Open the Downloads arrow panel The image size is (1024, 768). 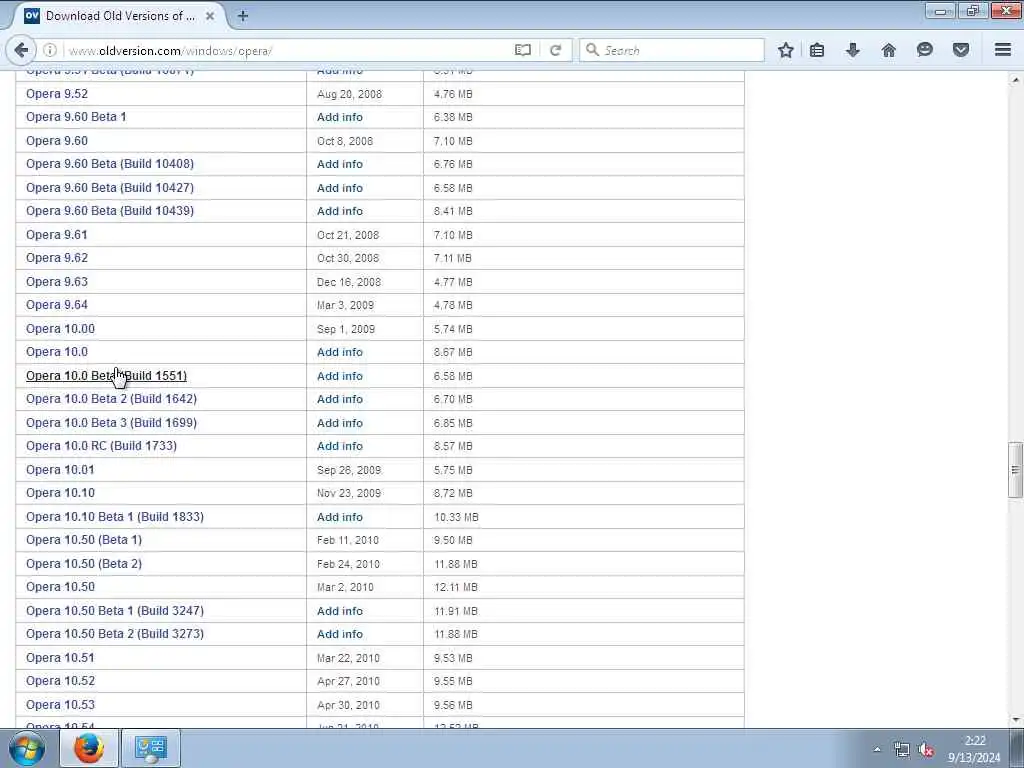852,50
